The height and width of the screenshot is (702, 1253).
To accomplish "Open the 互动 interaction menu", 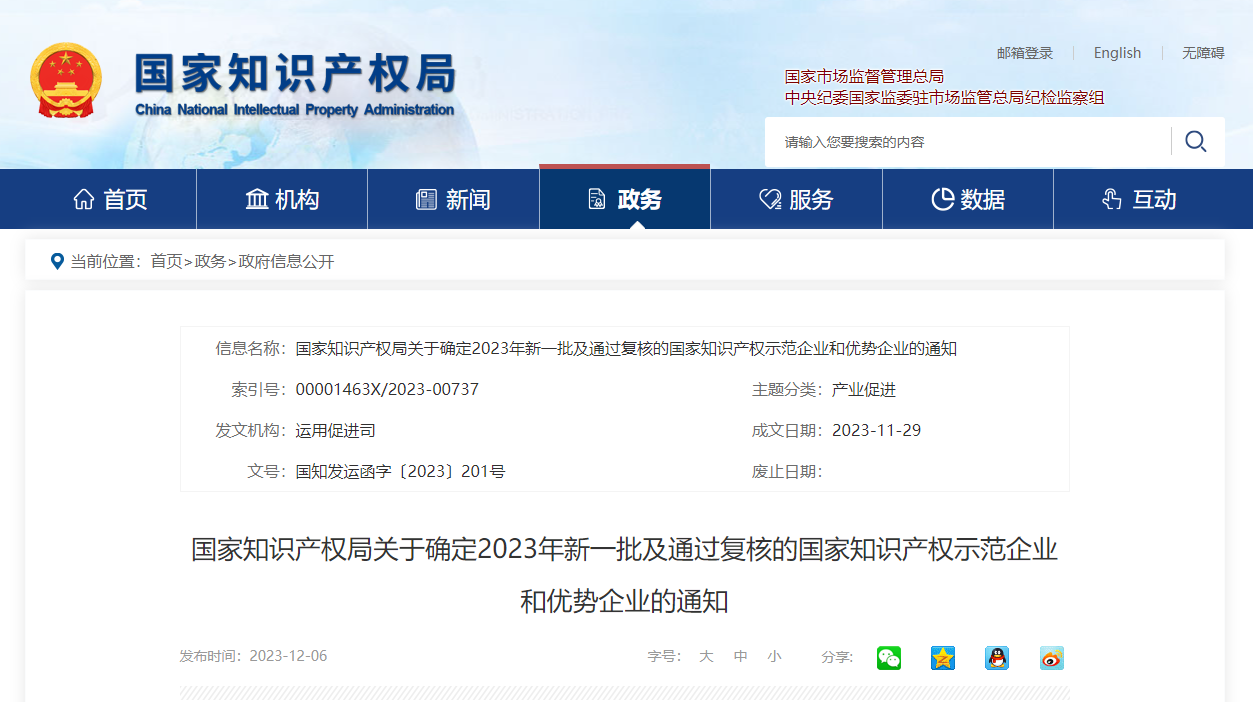I will [x=1139, y=199].
